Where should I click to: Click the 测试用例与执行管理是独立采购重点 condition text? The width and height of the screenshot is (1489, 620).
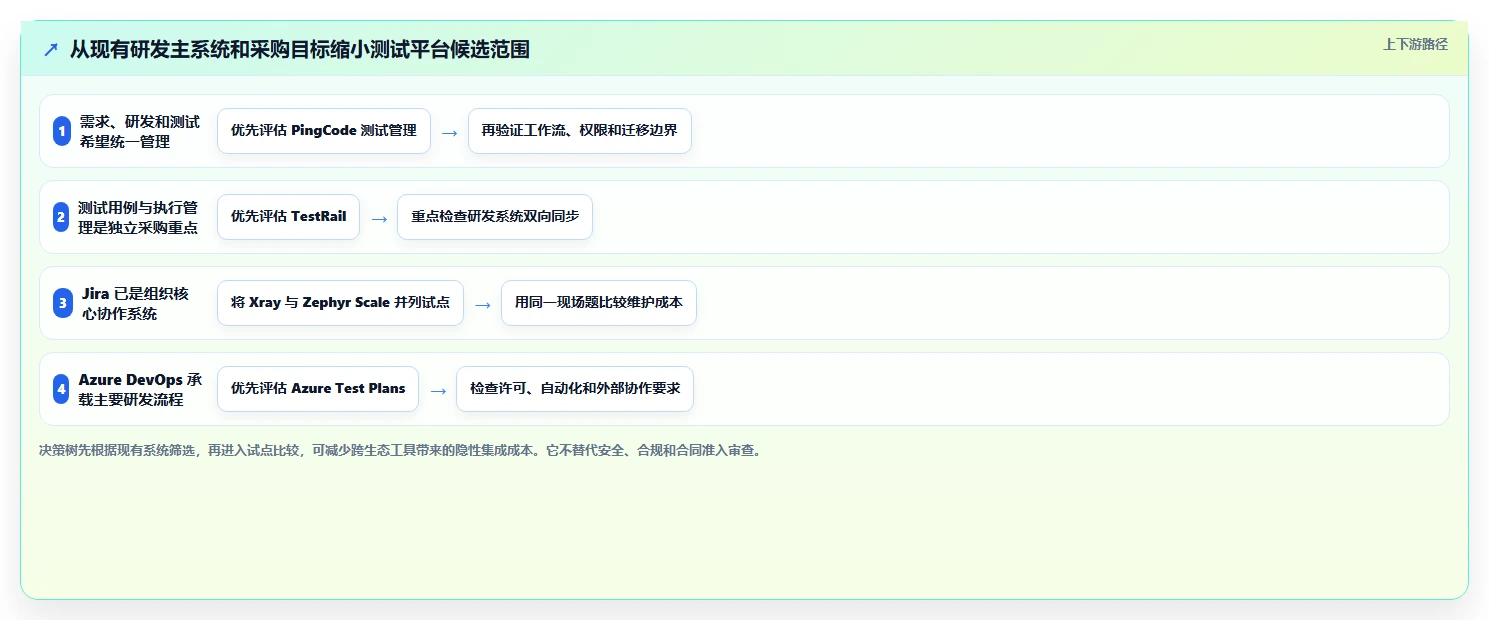[x=140, y=217]
